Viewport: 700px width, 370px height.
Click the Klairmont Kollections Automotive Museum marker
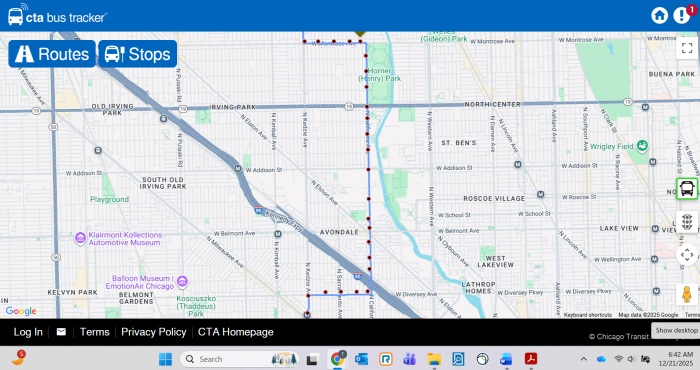[x=80, y=238]
